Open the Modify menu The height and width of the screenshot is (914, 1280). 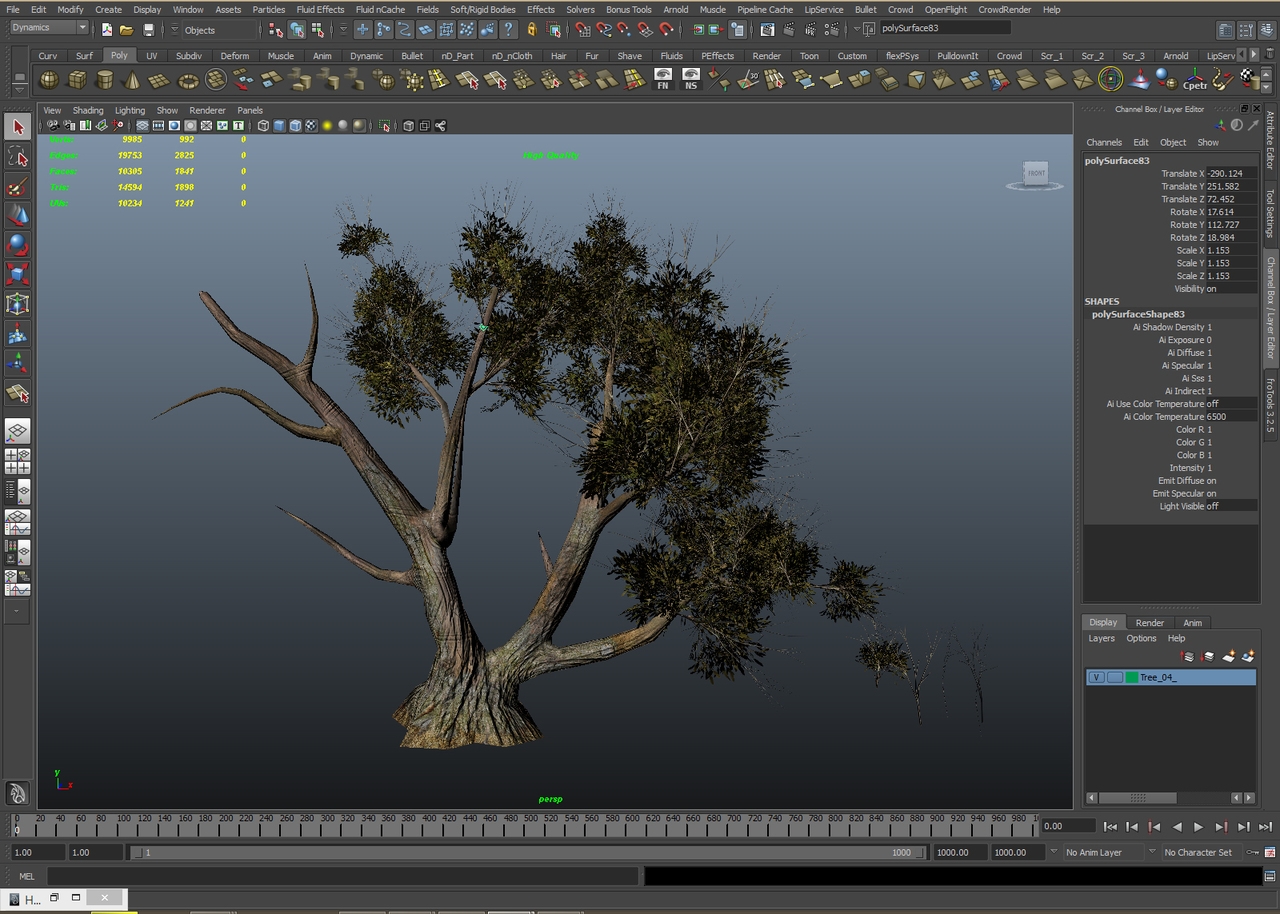pyautogui.click(x=70, y=9)
